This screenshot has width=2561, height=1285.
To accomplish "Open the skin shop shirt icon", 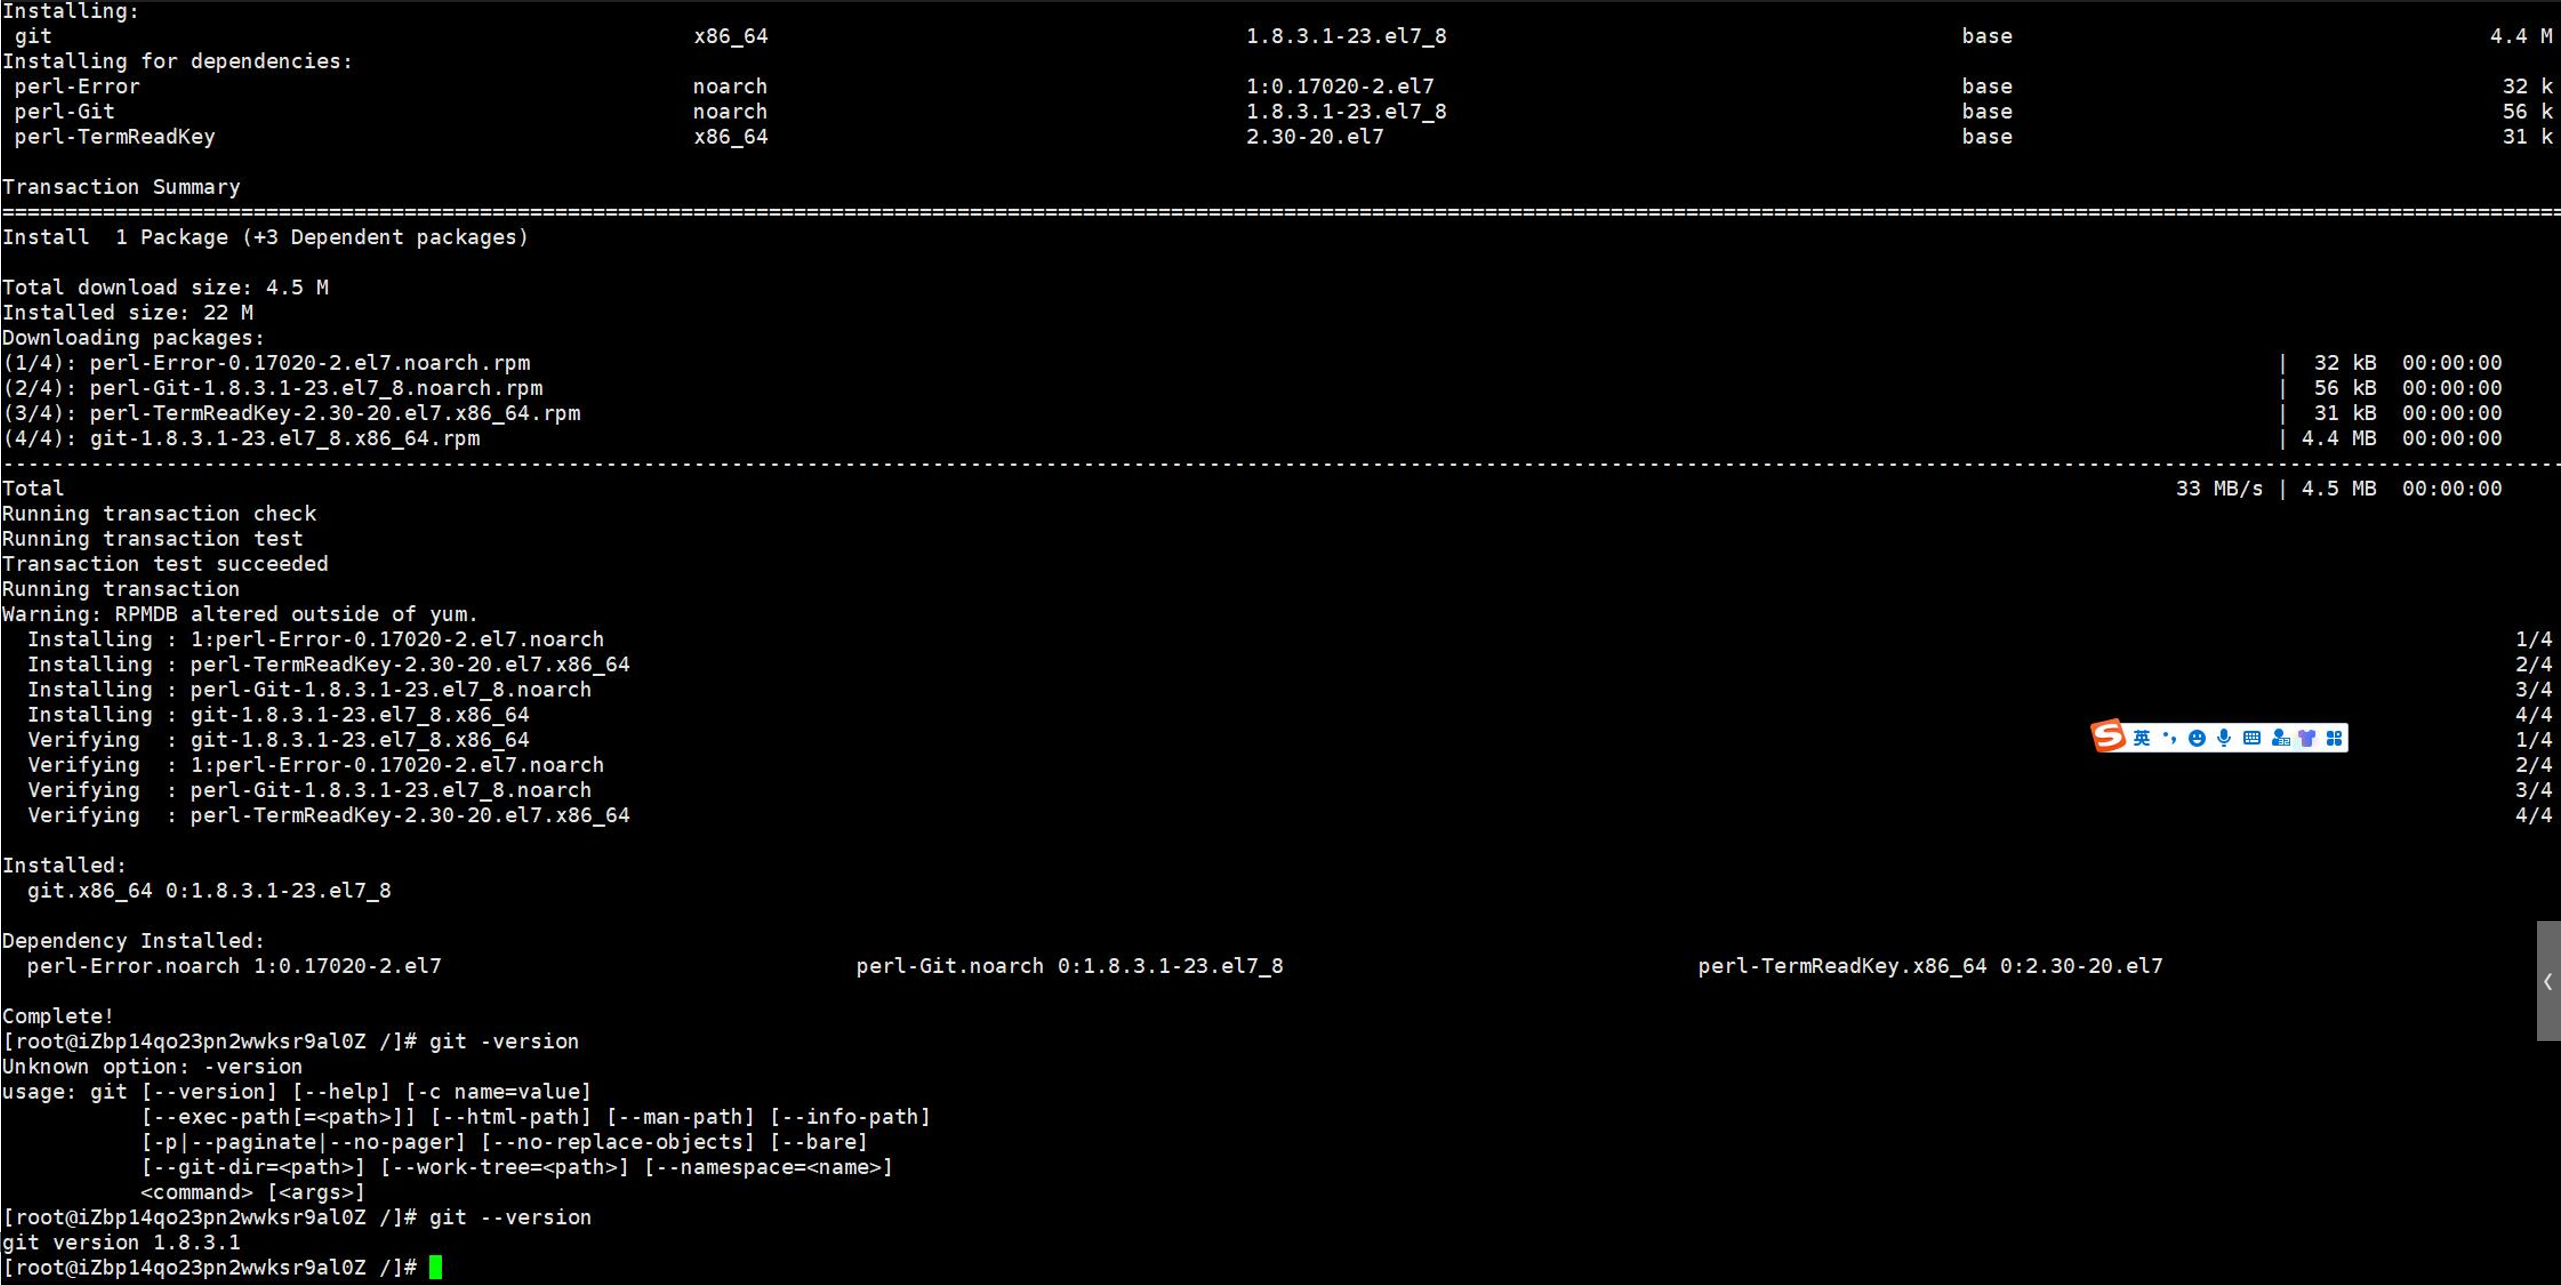I will [2306, 738].
